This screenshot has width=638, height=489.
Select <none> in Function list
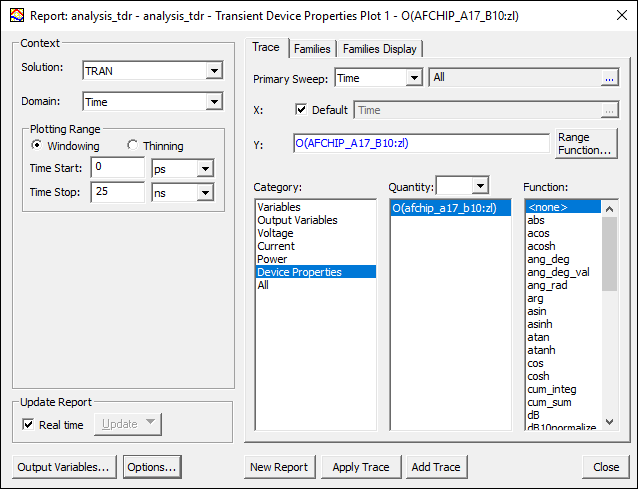(563, 207)
